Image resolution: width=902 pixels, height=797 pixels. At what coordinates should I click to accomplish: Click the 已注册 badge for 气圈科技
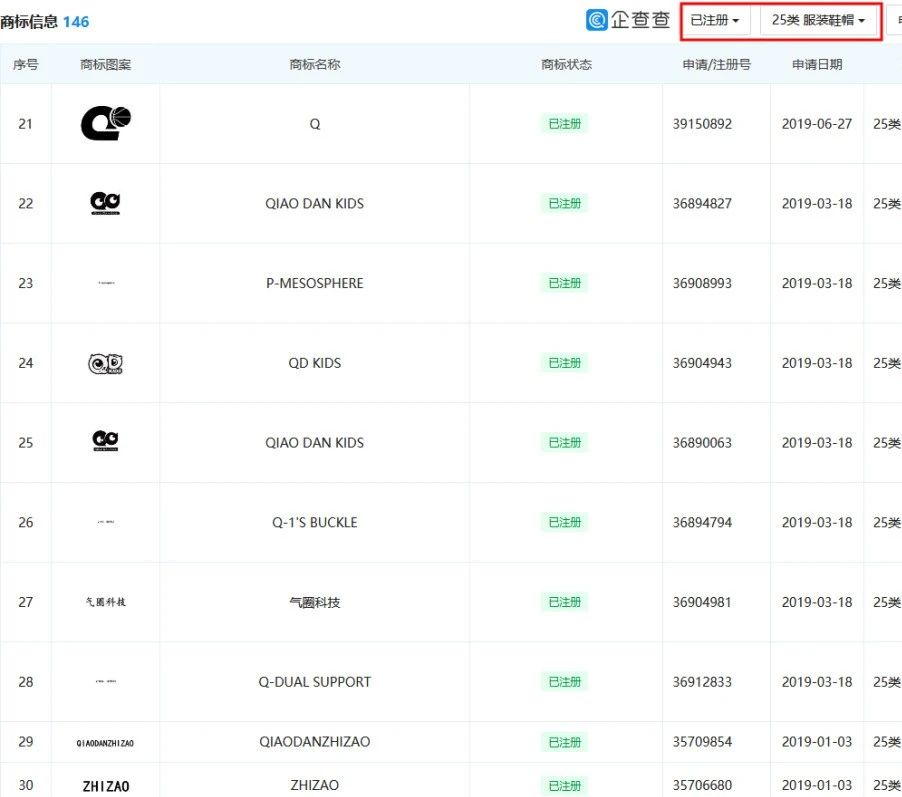[x=564, y=602]
